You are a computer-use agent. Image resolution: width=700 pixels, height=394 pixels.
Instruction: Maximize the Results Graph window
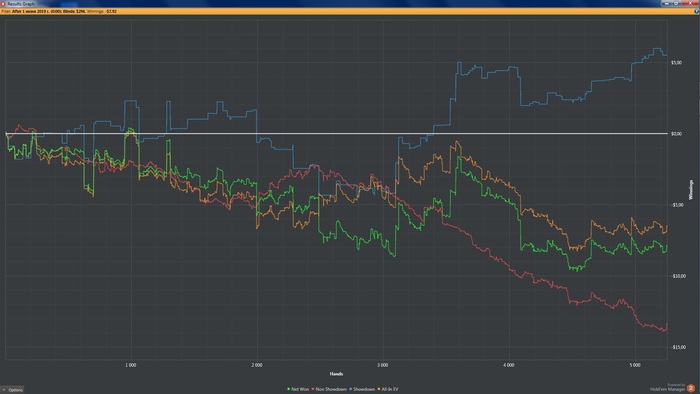coord(676,4)
